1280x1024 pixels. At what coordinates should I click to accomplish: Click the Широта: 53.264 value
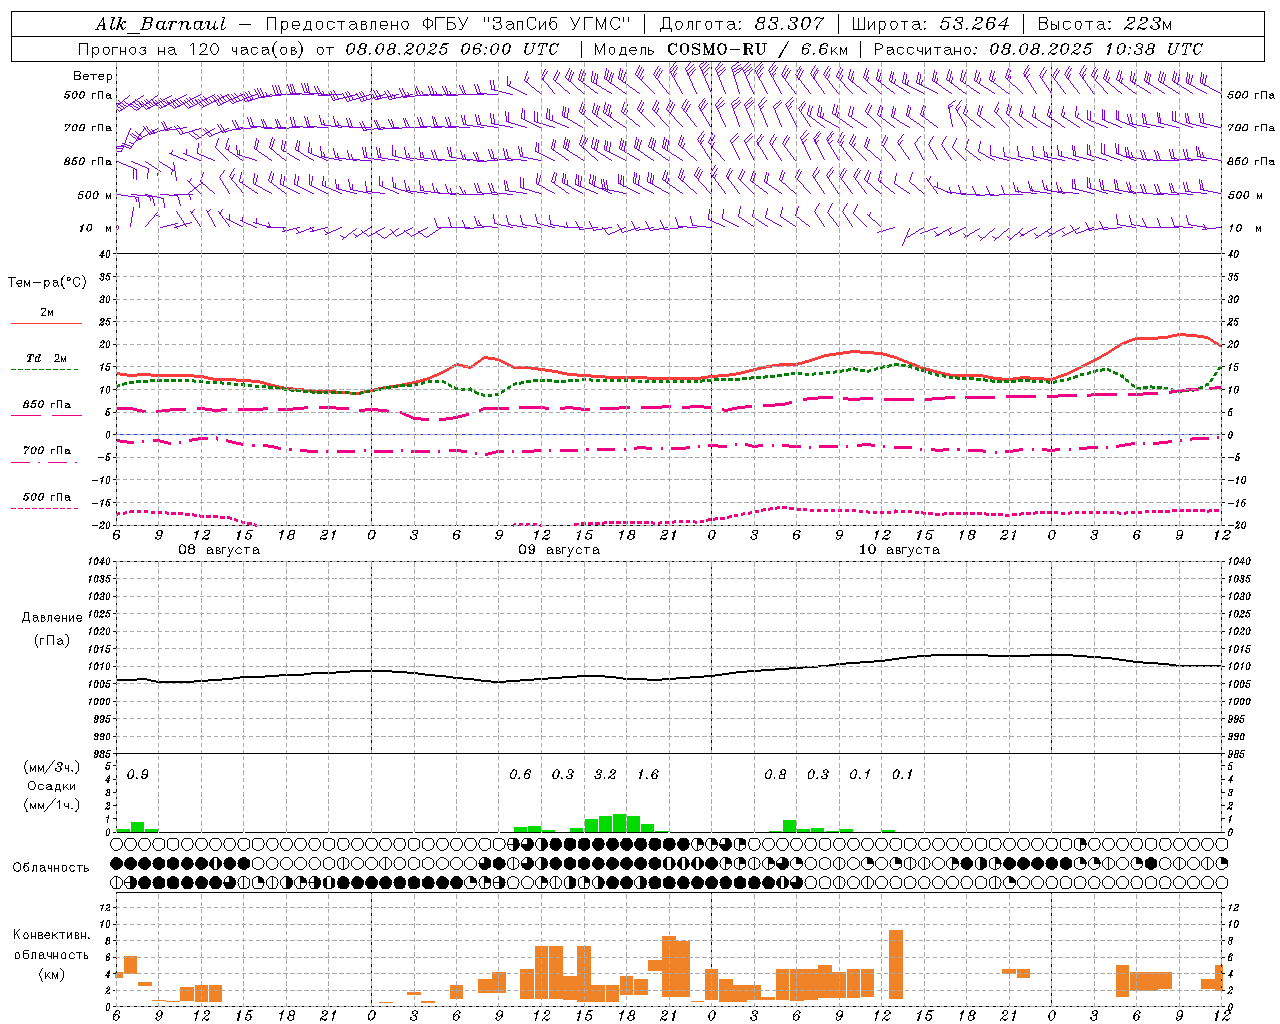(x=931, y=24)
